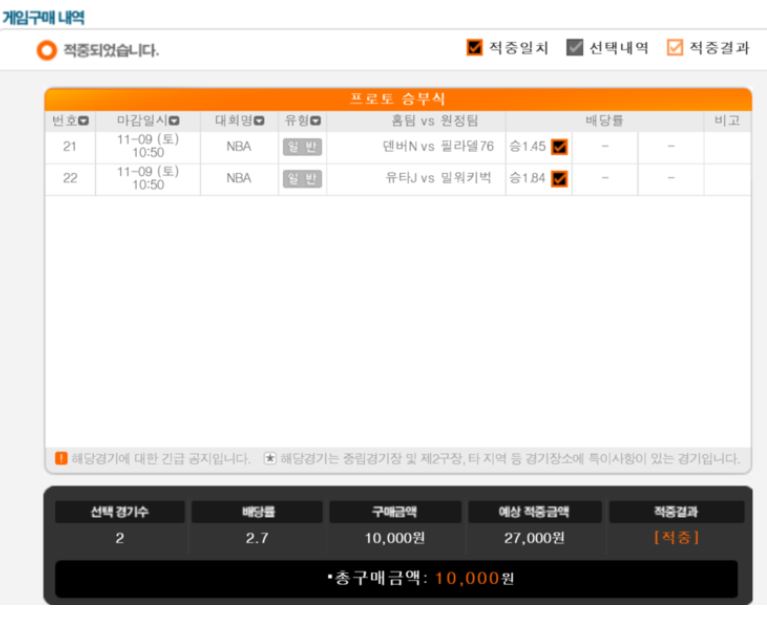Select the 프로토 승부식 orange header tab
Screen dimensions: 767x621
398,99
